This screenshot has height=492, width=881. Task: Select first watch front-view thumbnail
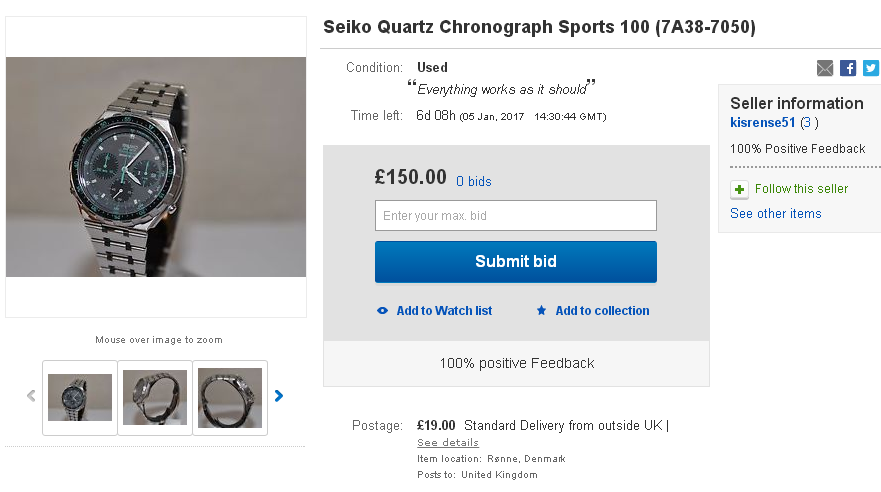(80, 397)
